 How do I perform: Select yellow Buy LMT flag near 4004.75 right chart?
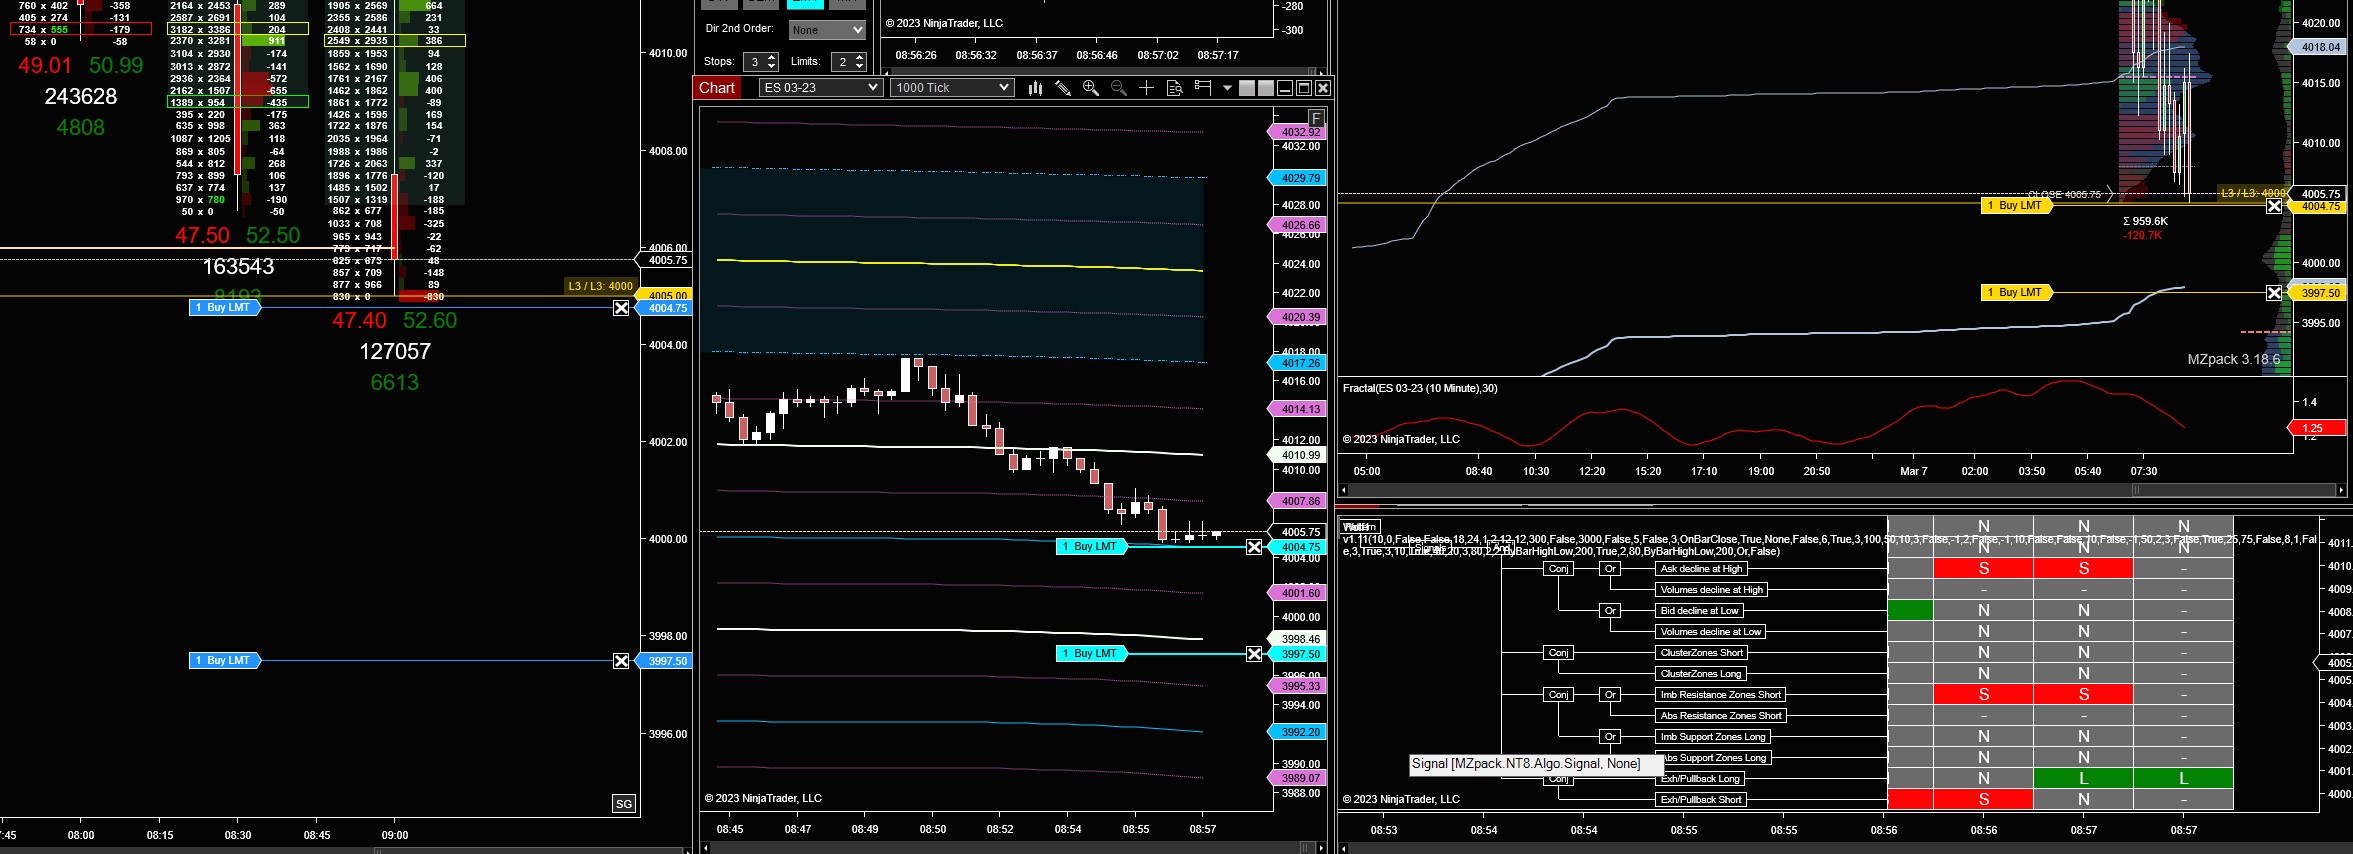click(2017, 206)
